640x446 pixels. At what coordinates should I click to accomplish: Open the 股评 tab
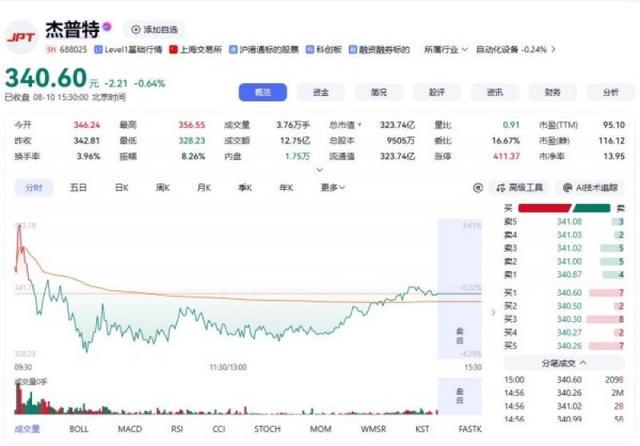[437, 92]
